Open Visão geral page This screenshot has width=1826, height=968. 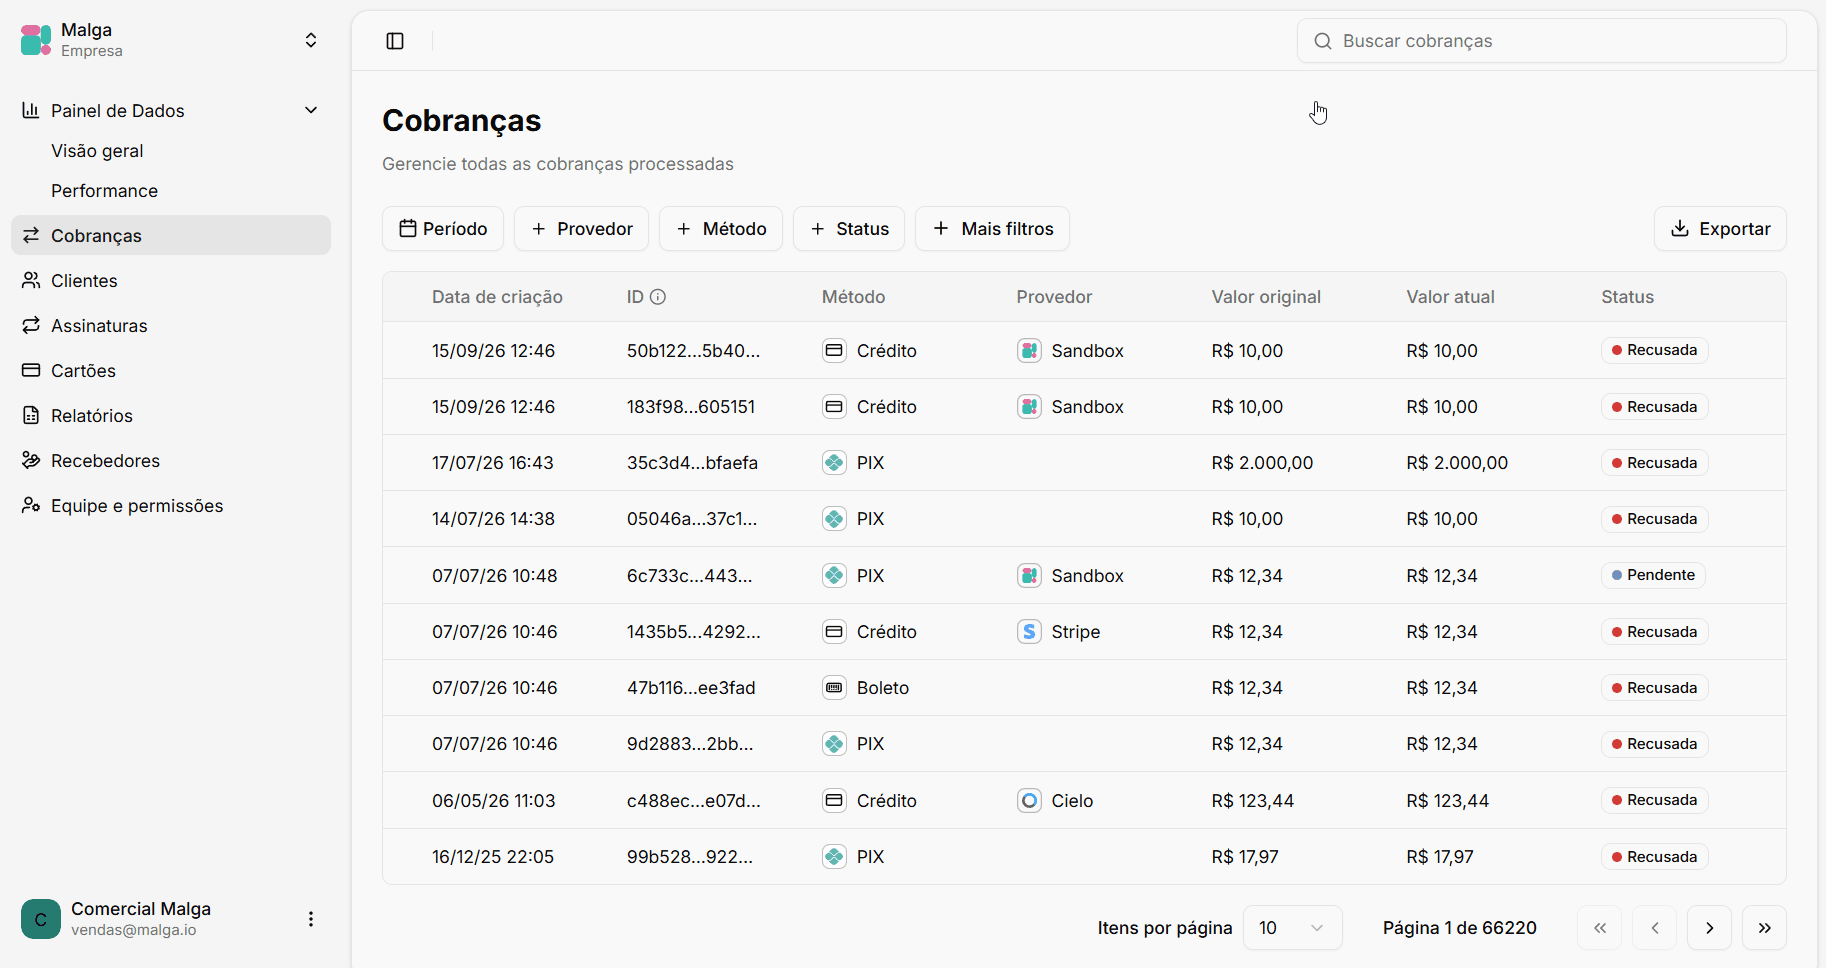[x=97, y=151]
